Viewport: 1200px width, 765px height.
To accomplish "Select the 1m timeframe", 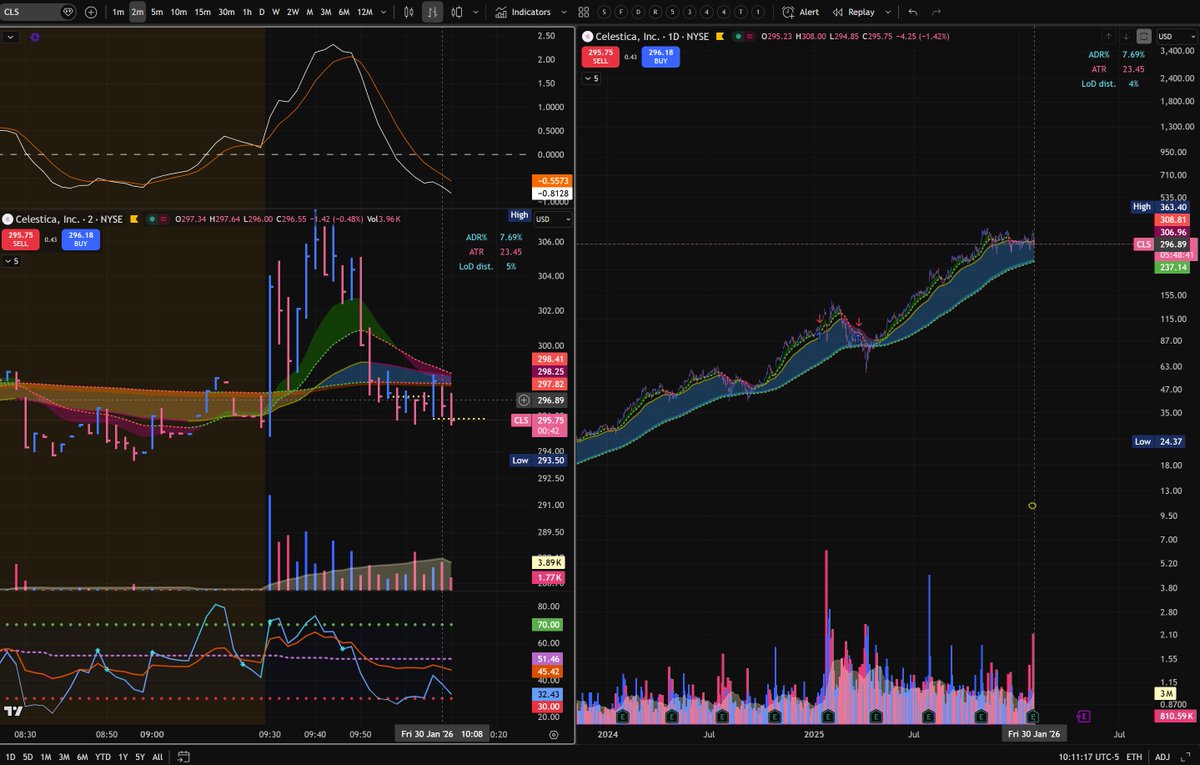I will (x=118, y=12).
